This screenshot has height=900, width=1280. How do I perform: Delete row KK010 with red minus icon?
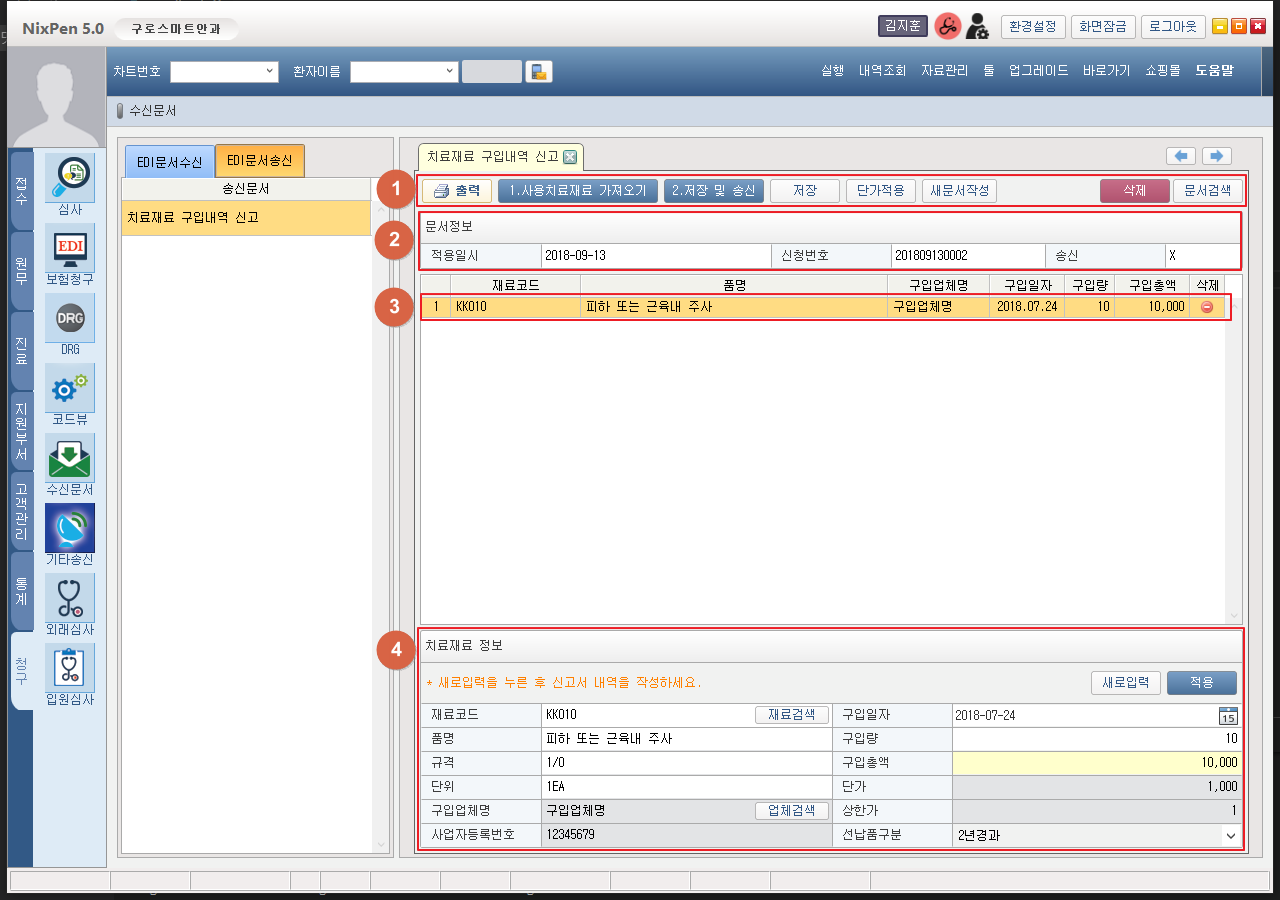click(1207, 308)
